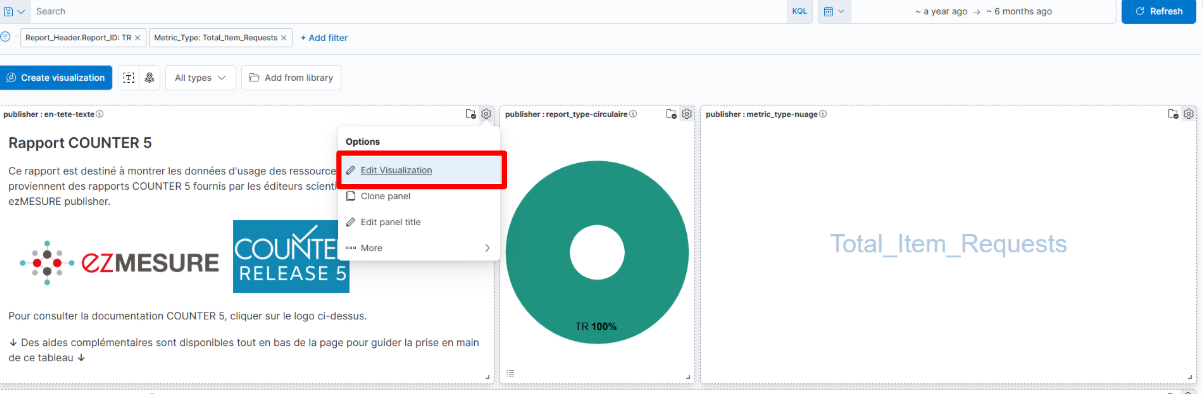Click the Rapport COUNTER 5 heading

click(x=80, y=142)
